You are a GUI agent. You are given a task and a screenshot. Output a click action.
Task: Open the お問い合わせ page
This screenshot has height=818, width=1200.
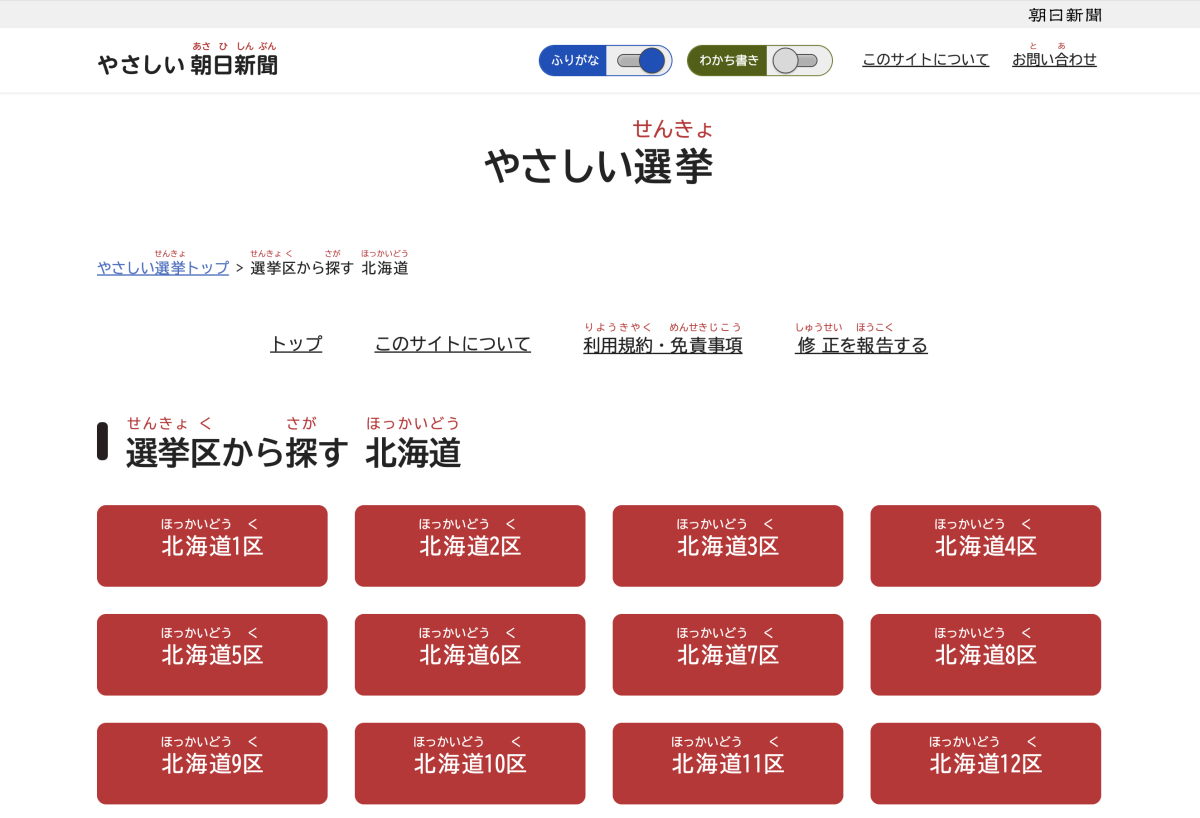coord(1052,60)
